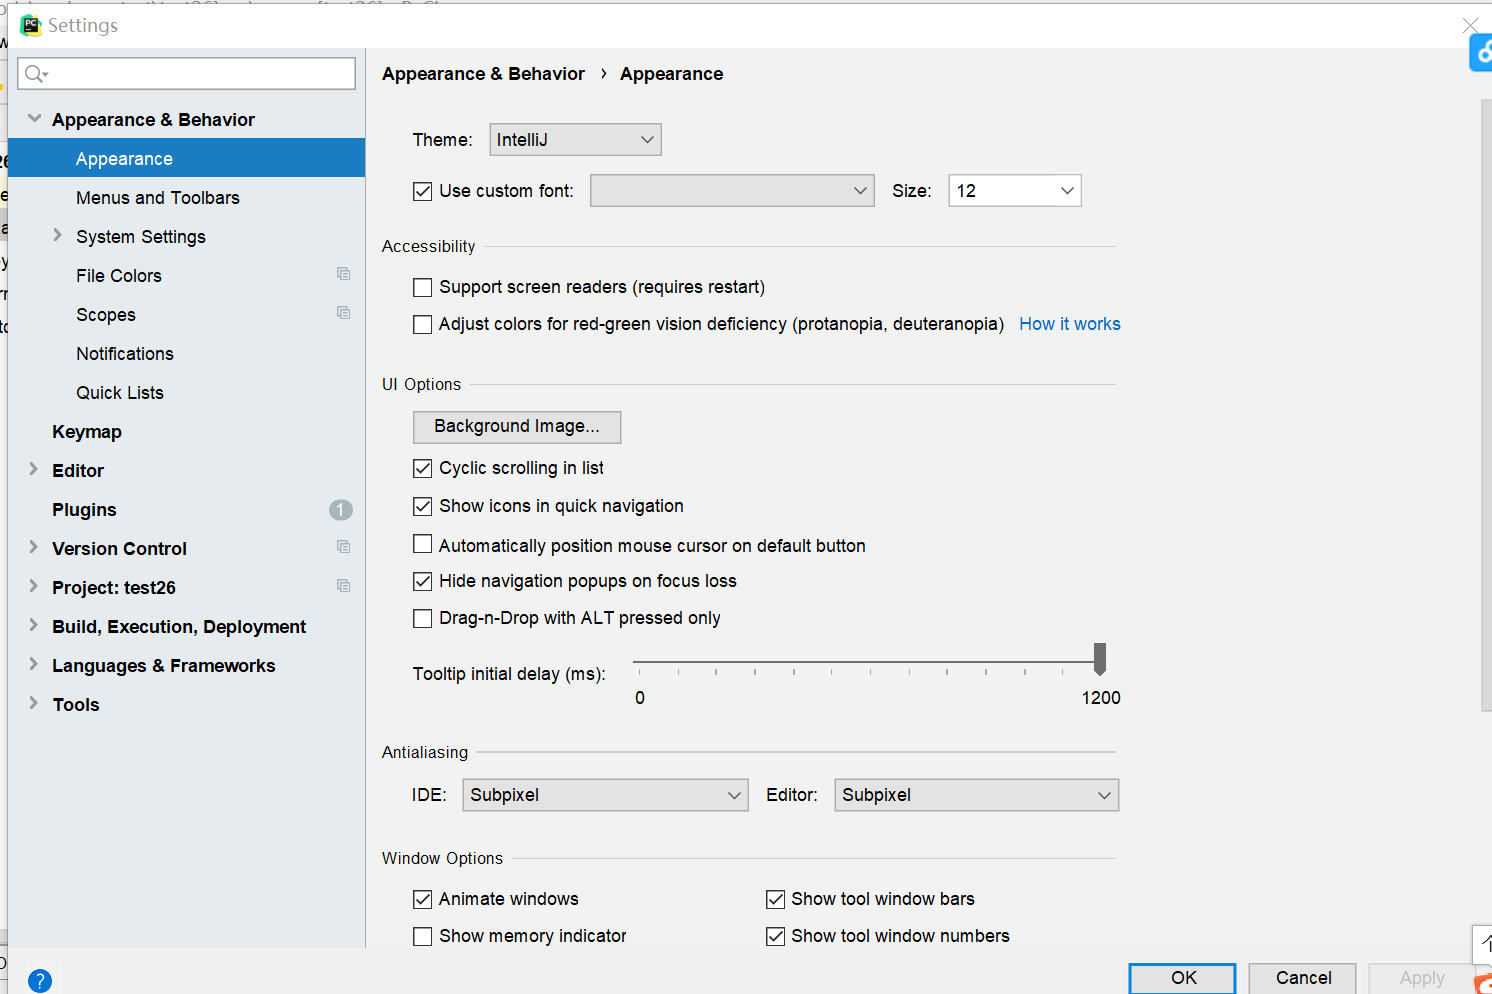Uncheck Show tool window bars
This screenshot has width=1492, height=994.
[775, 899]
